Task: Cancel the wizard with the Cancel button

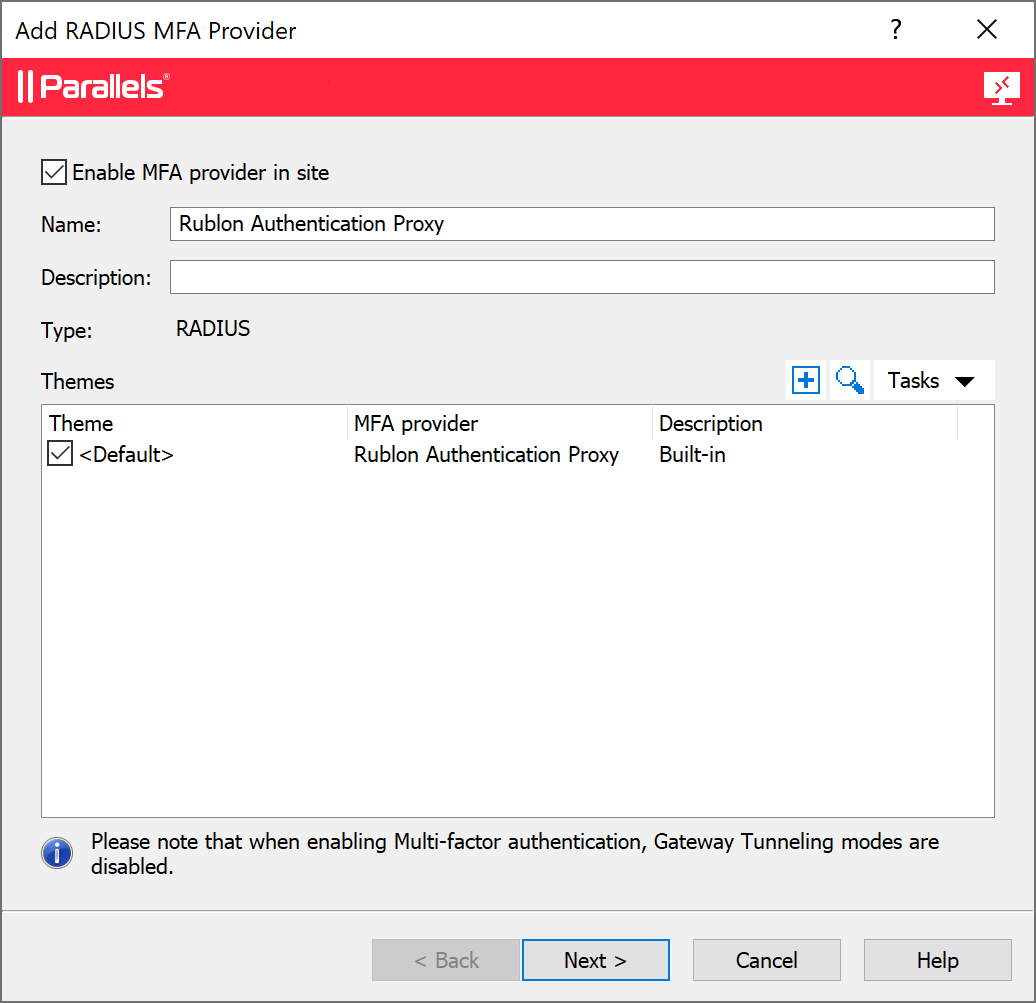Action: (x=766, y=960)
